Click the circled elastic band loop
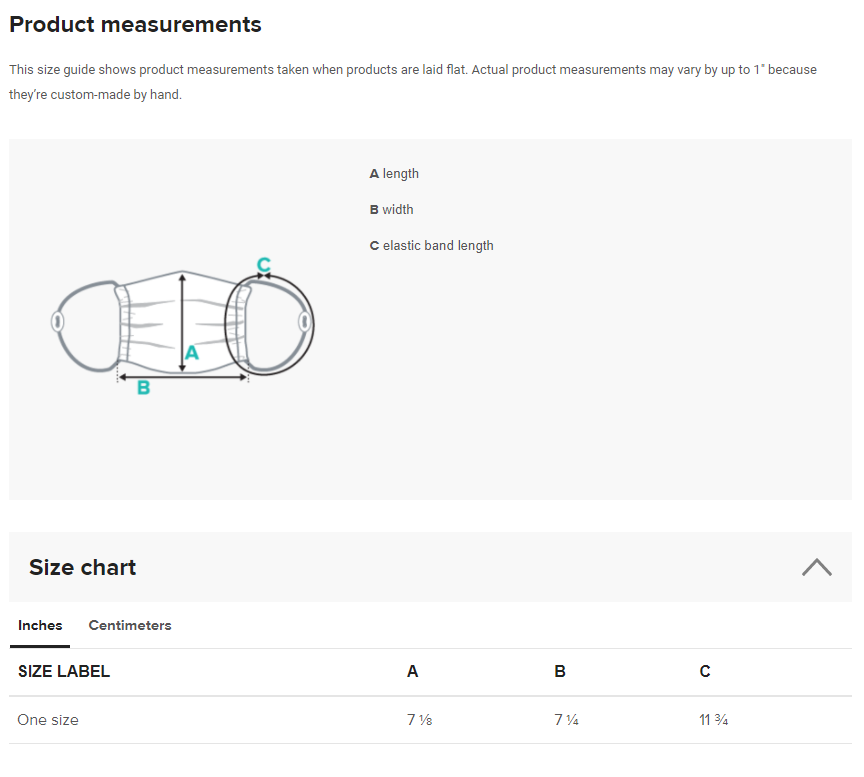 (x=269, y=325)
